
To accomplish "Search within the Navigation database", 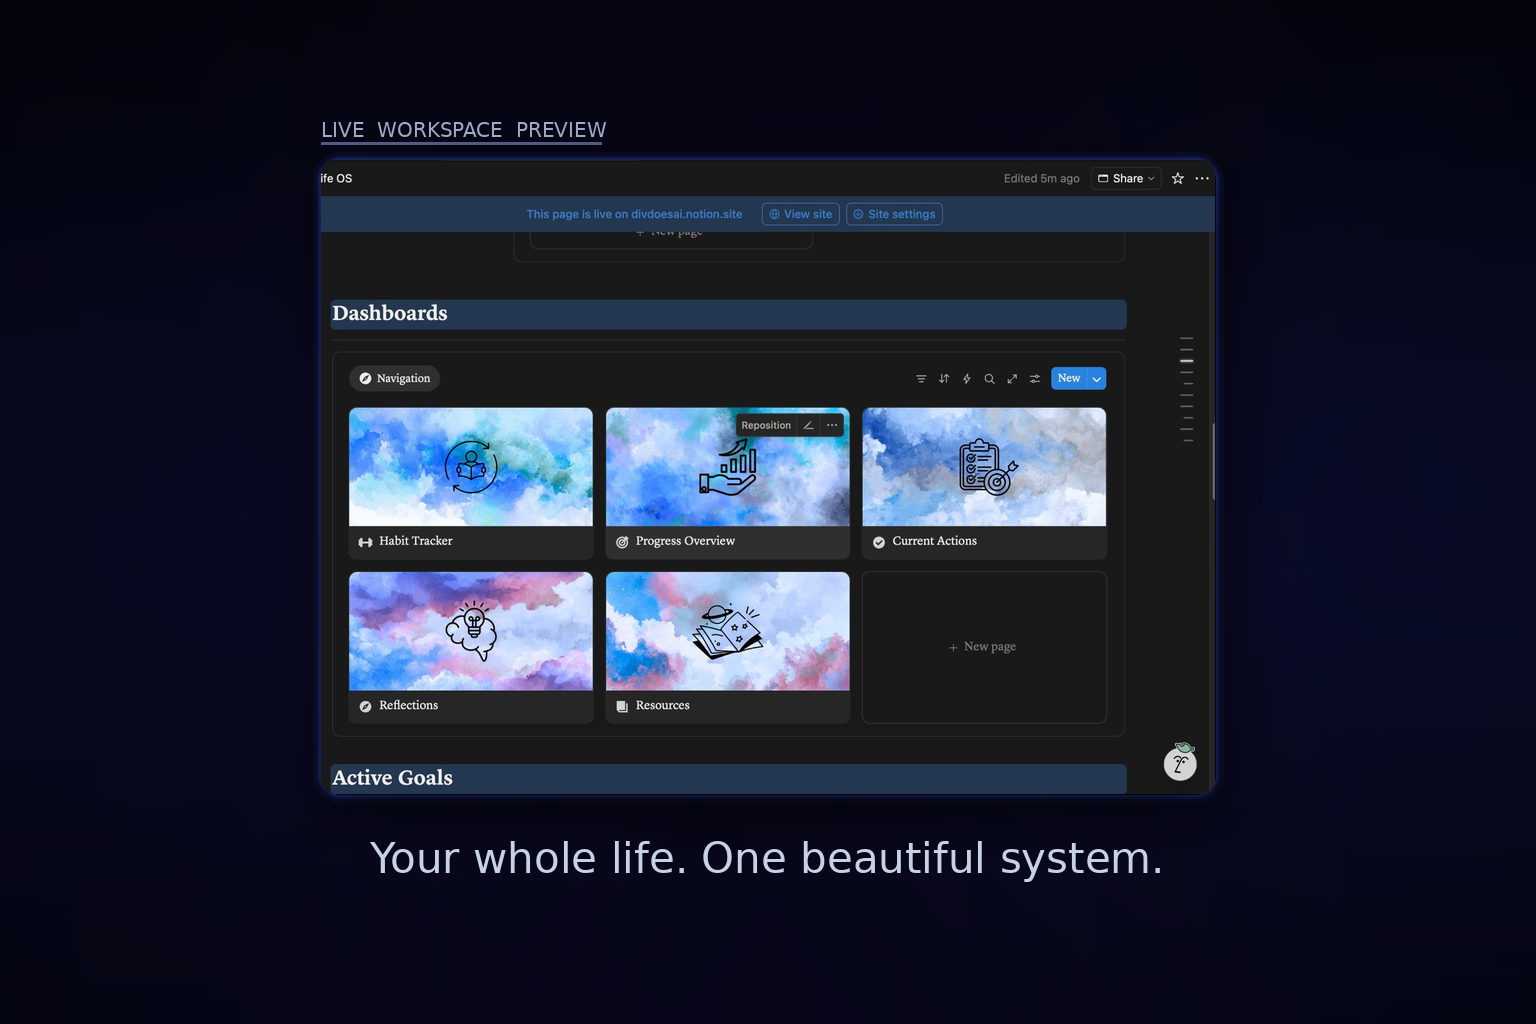I will click(989, 378).
